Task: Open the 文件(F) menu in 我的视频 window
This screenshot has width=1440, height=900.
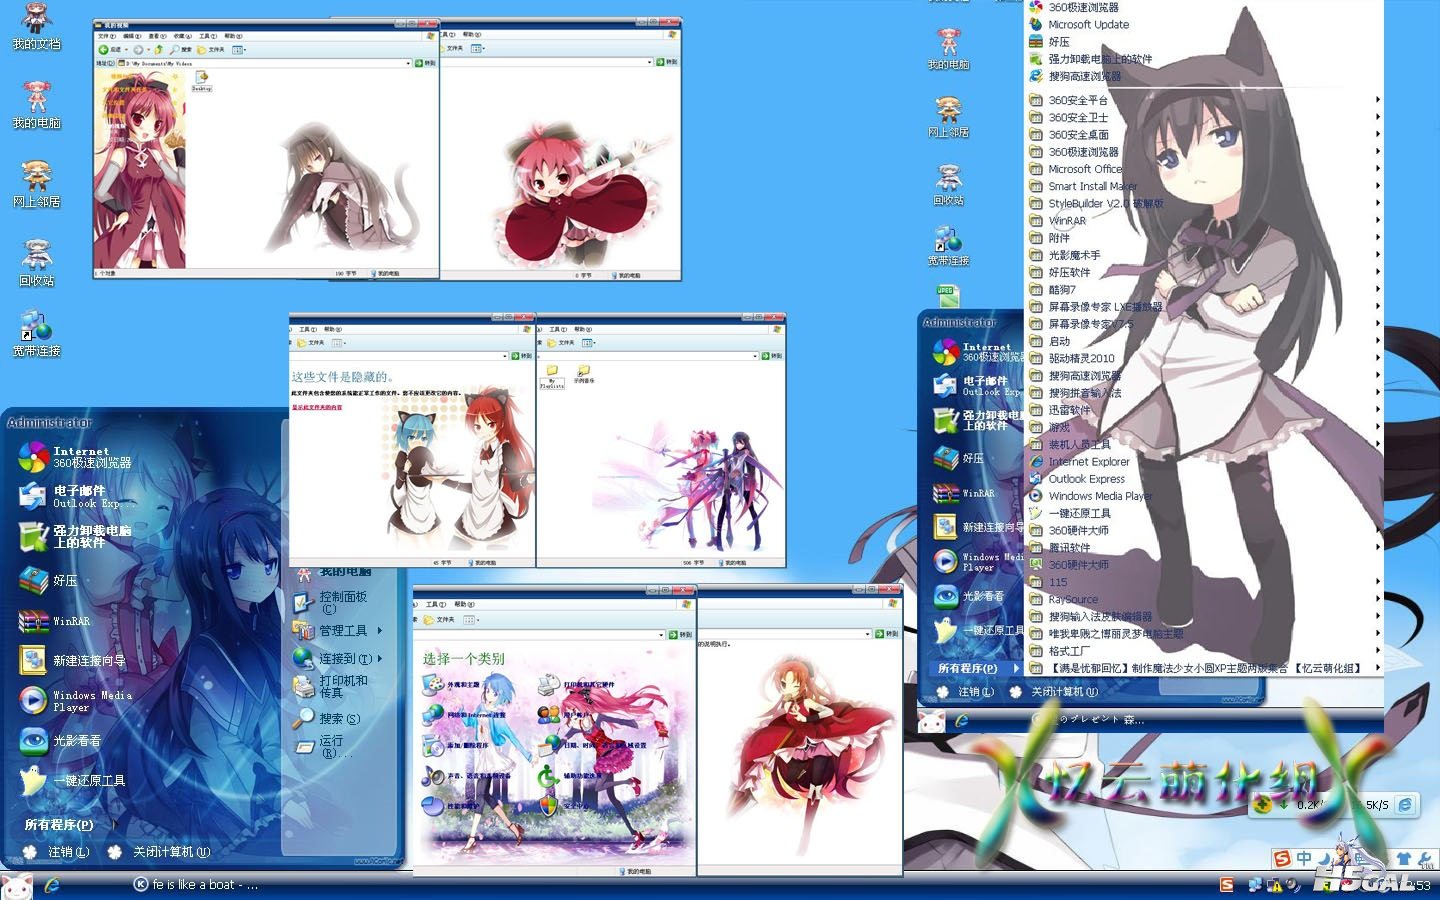Action: [106, 36]
